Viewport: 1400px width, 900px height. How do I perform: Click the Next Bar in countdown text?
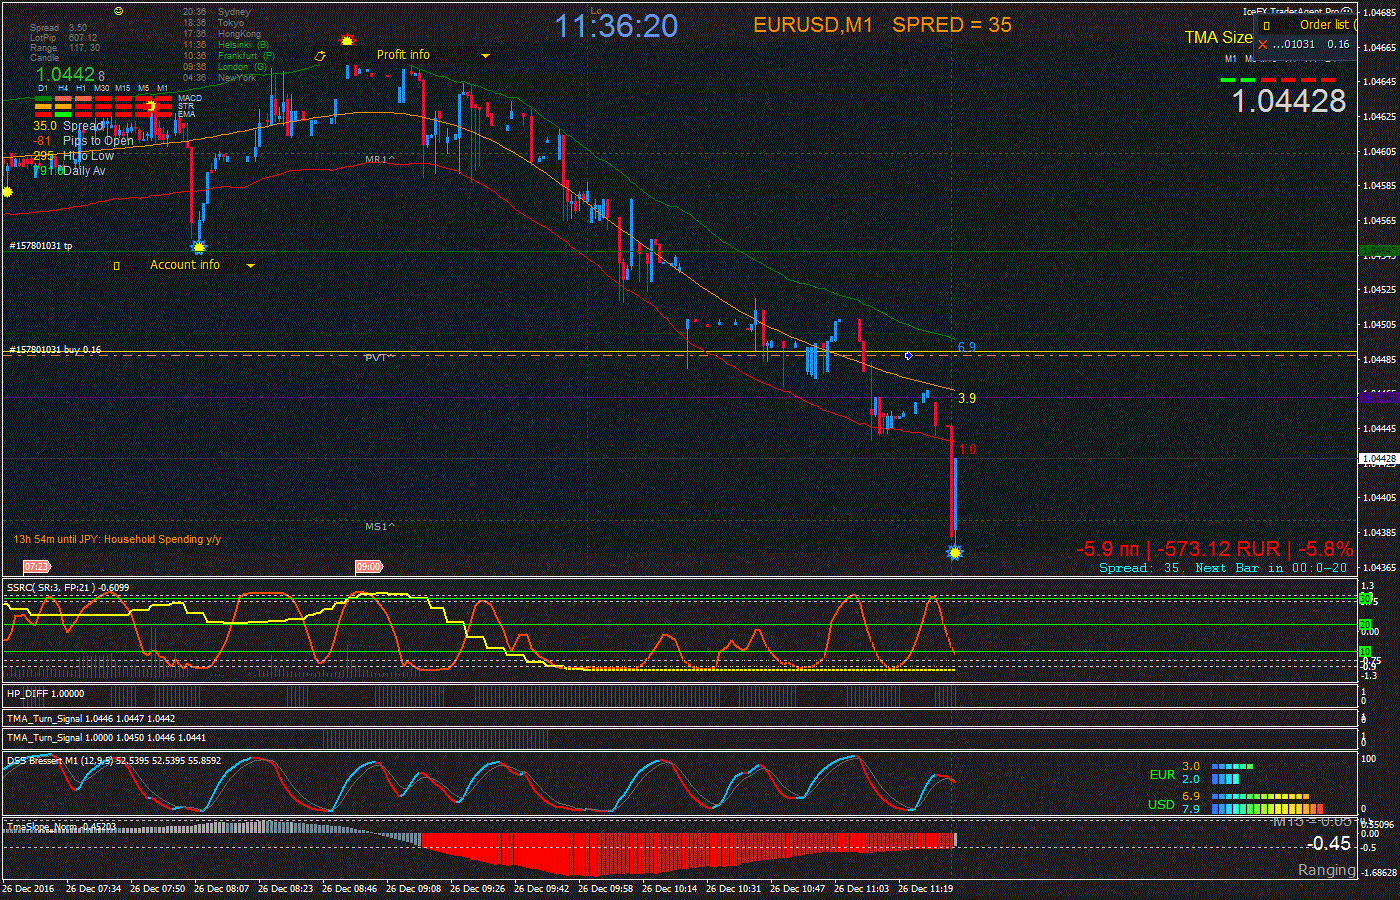(x=1271, y=568)
